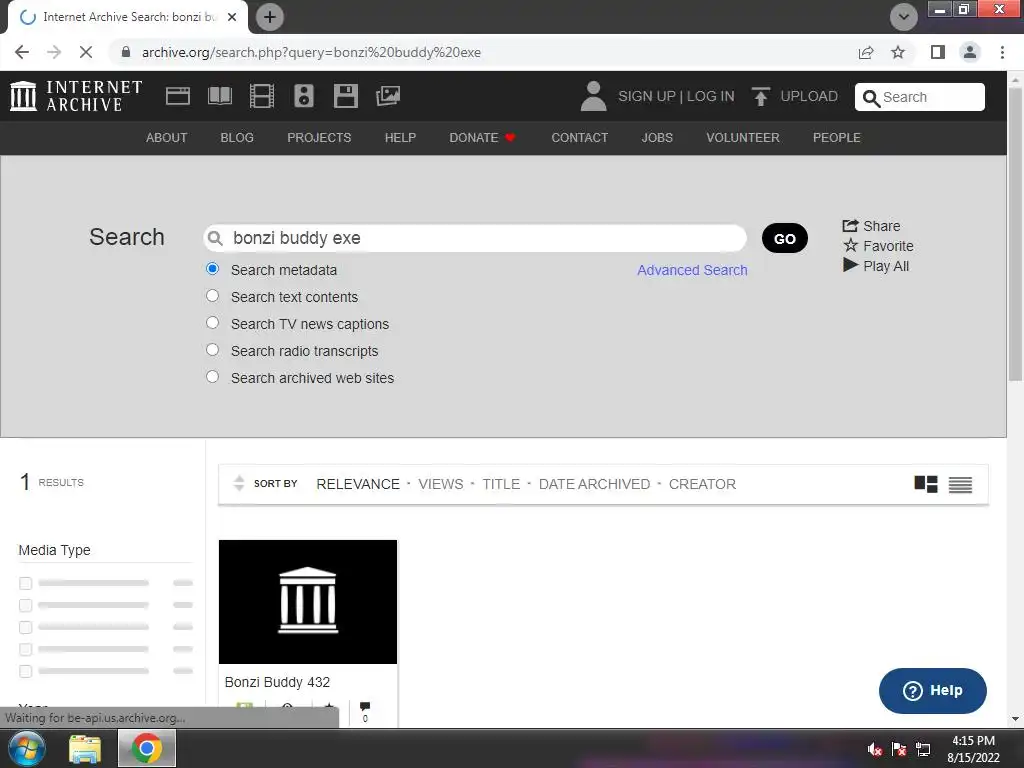1024x768 pixels.
Task: Click muted volume tray icon
Action: pyautogui.click(x=874, y=749)
